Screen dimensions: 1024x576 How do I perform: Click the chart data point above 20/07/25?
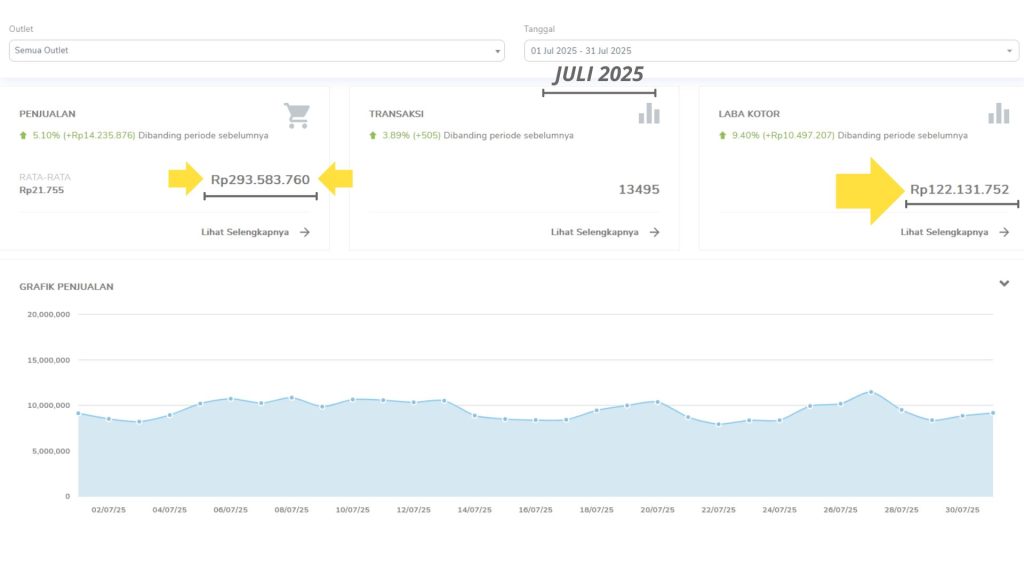pos(657,402)
